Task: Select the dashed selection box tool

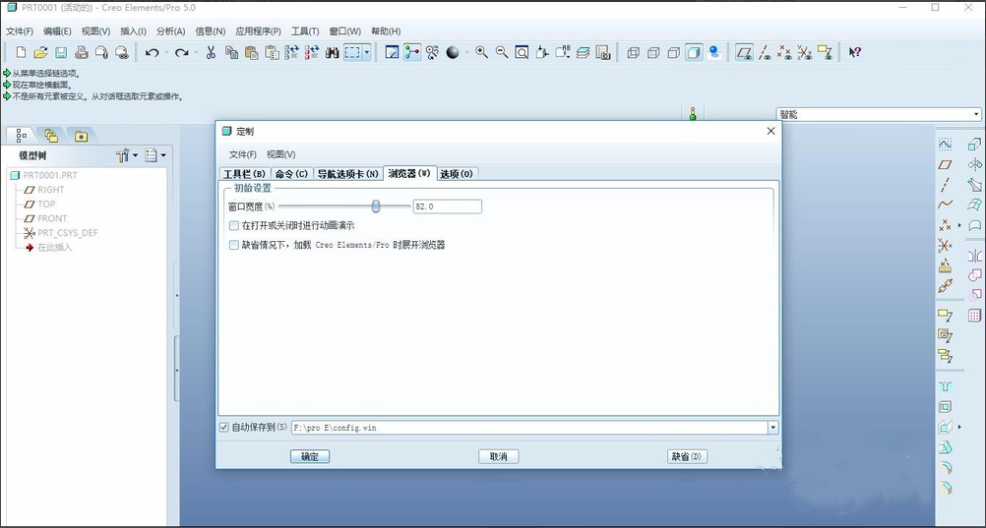Action: (352, 53)
